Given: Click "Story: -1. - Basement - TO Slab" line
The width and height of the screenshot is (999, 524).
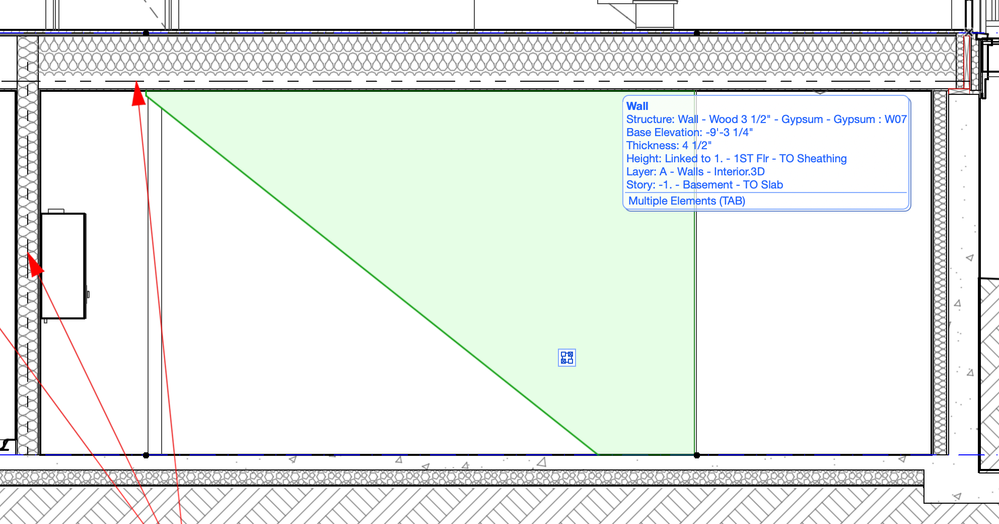Looking at the screenshot, I should pyautogui.click(x=705, y=185).
